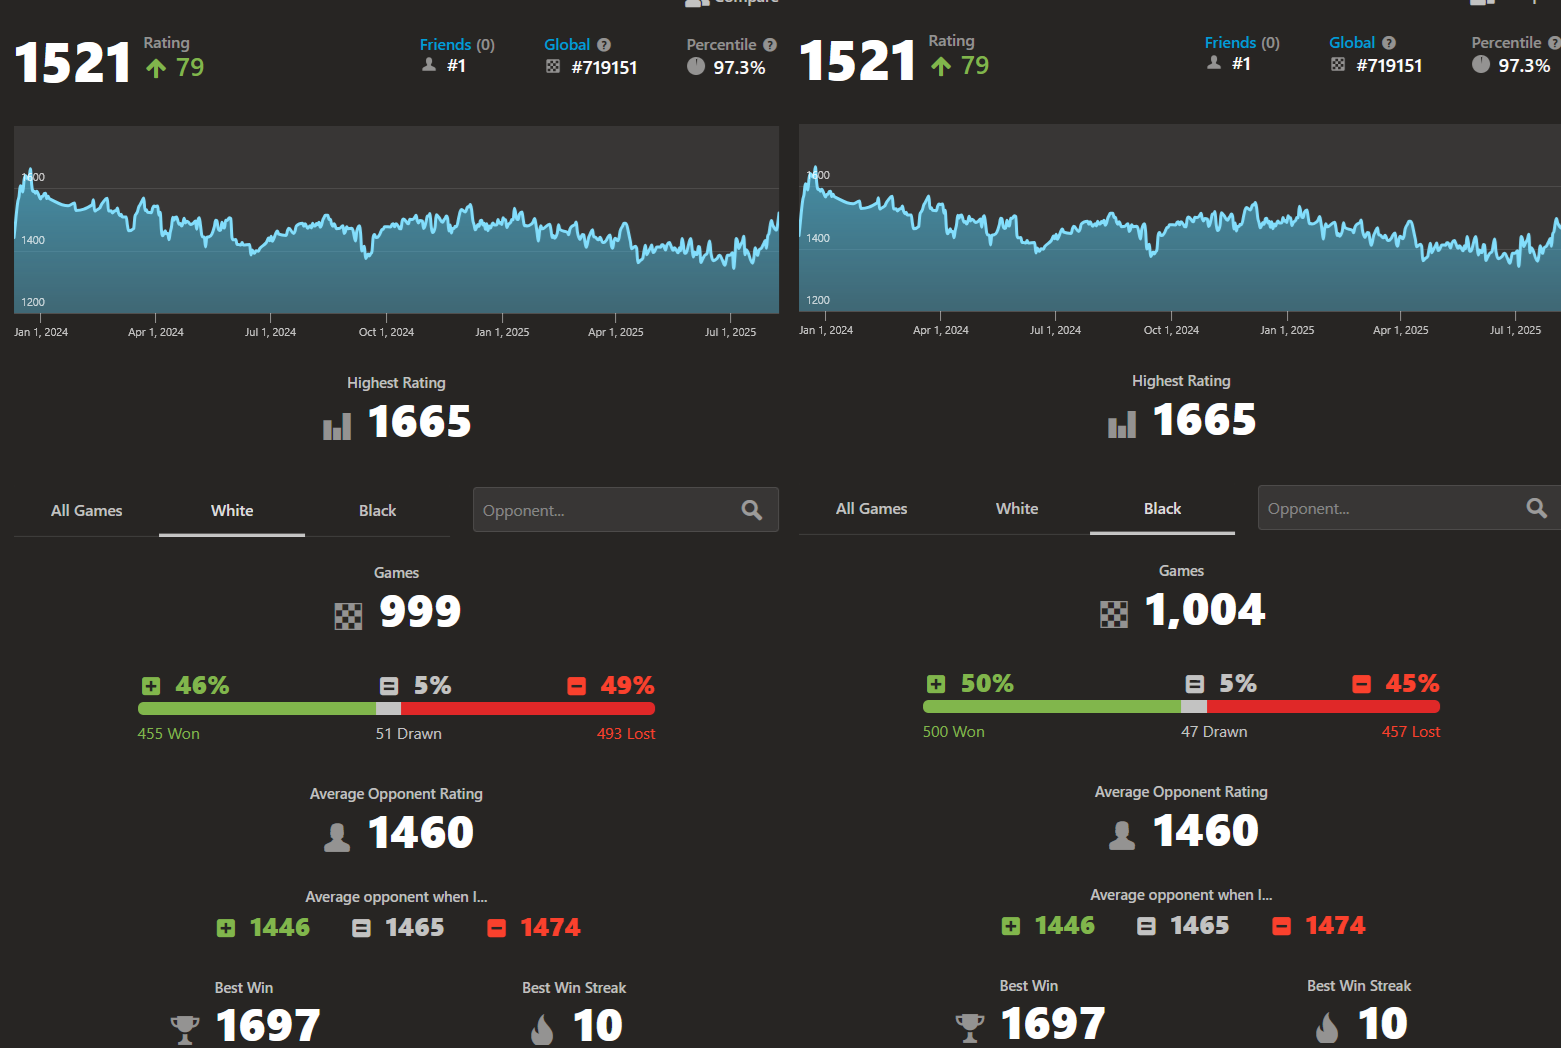The image size is (1561, 1048).
Task: Click the green rating-up arrow beside 79 in the White-stats panel
Action: pyautogui.click(x=156, y=68)
